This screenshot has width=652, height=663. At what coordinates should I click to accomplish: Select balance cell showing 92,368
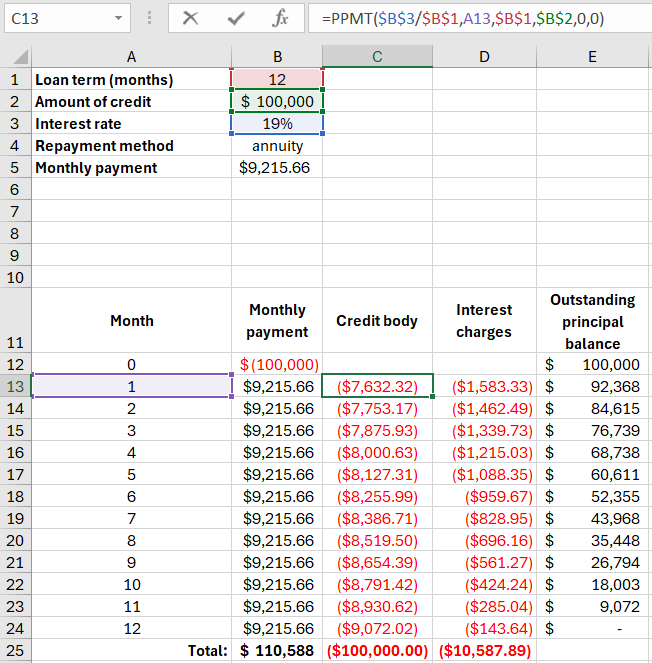click(592, 386)
